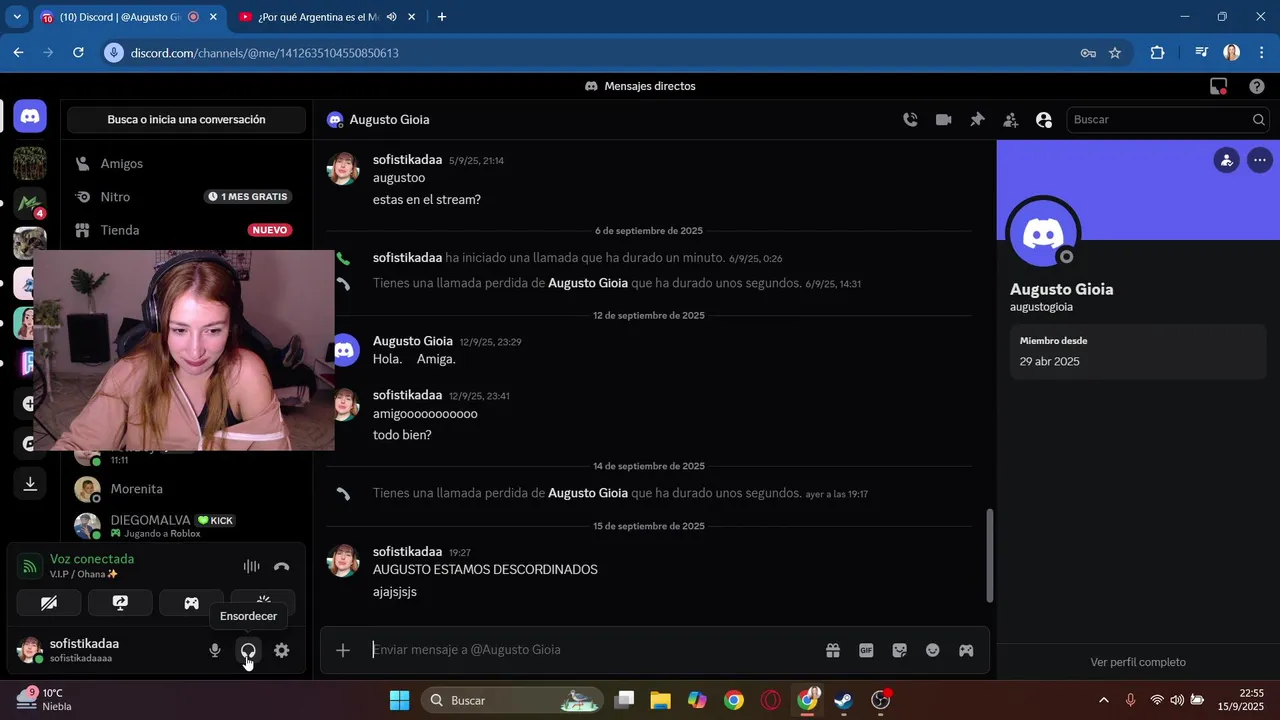Open the Nitro page
Screen dimensions: 1280x720
coord(186,197)
